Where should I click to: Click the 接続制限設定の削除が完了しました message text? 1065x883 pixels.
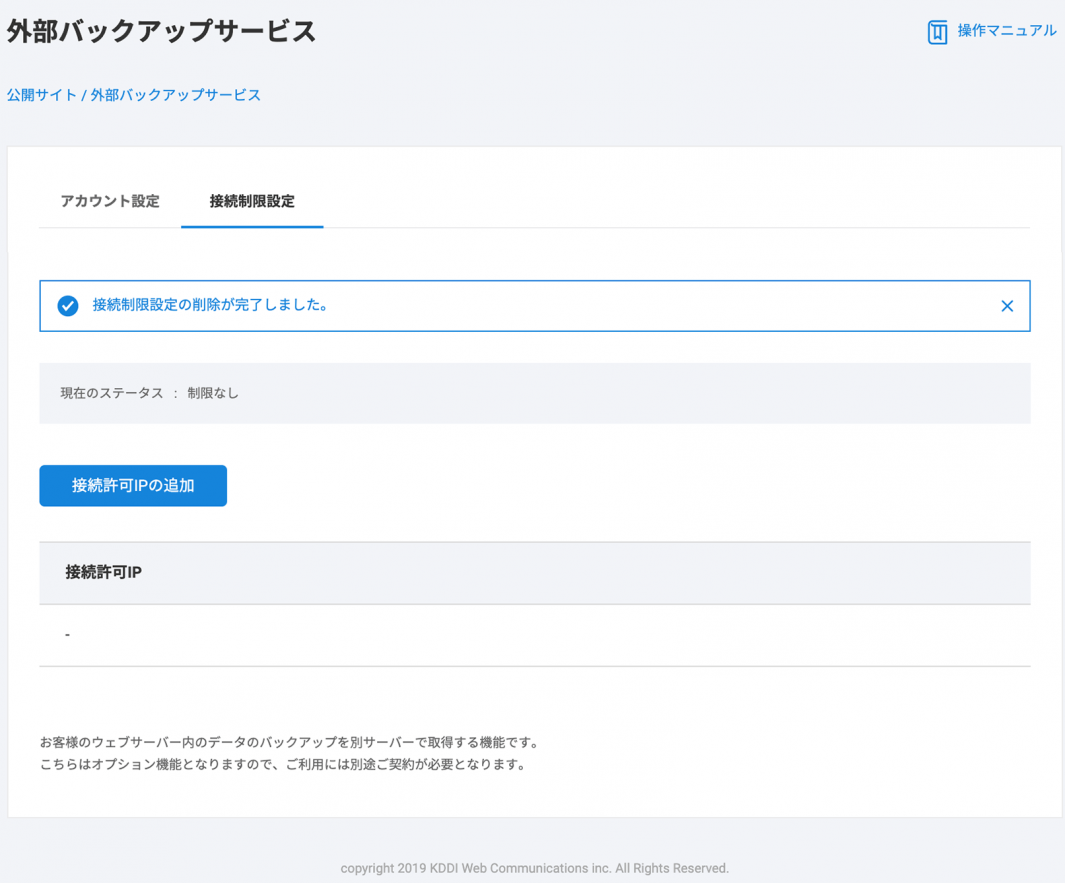(x=210, y=305)
